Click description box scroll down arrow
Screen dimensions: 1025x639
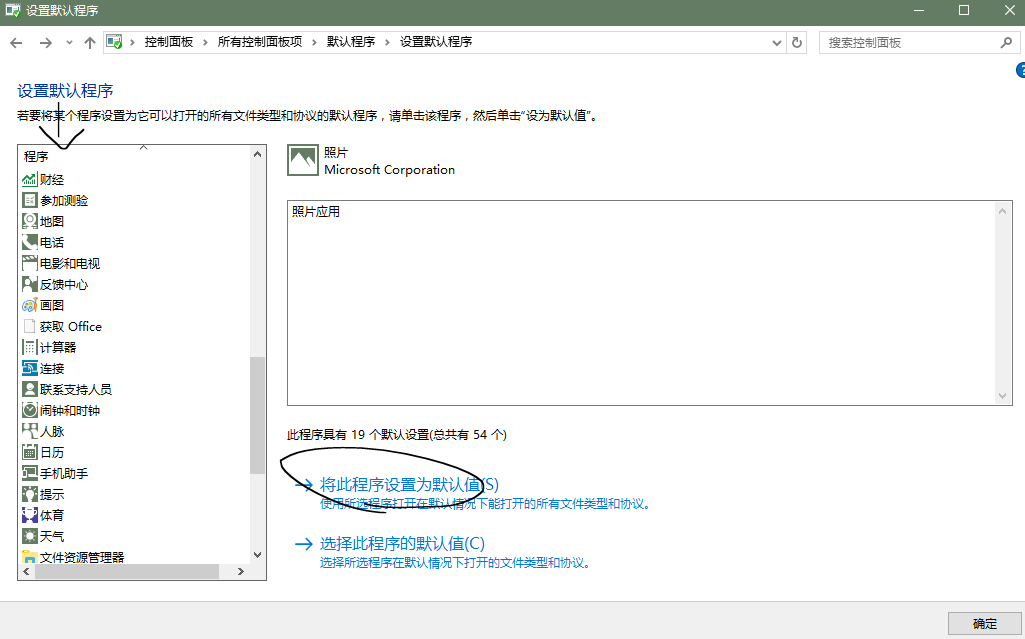click(1003, 397)
